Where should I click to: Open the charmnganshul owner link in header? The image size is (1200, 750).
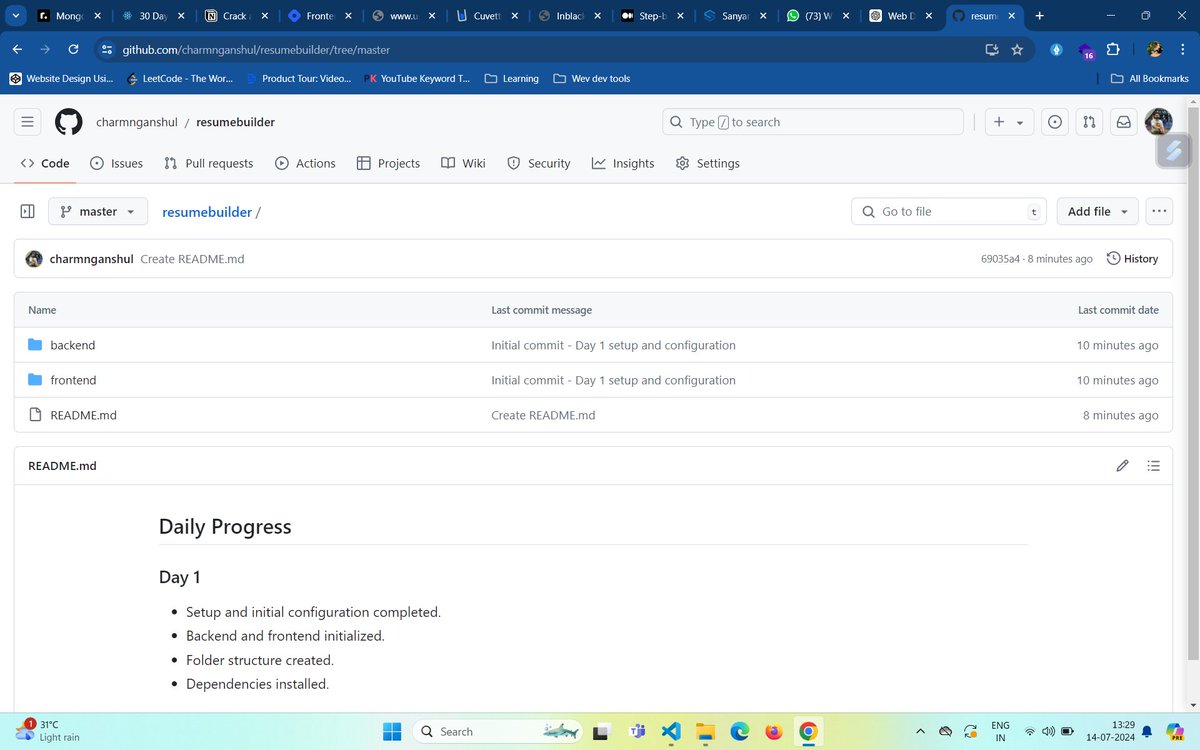tap(136, 122)
